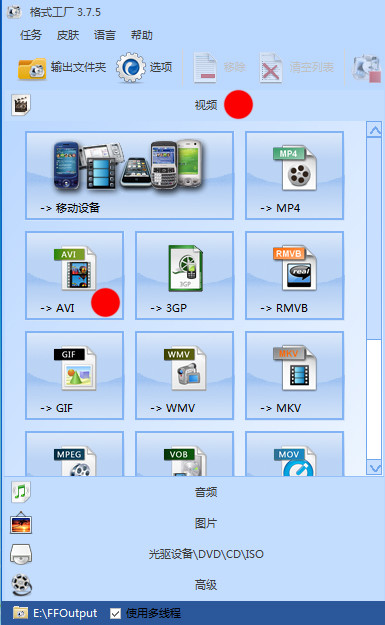
Task: Open the 任务 task menu
Action: pyautogui.click(x=31, y=35)
